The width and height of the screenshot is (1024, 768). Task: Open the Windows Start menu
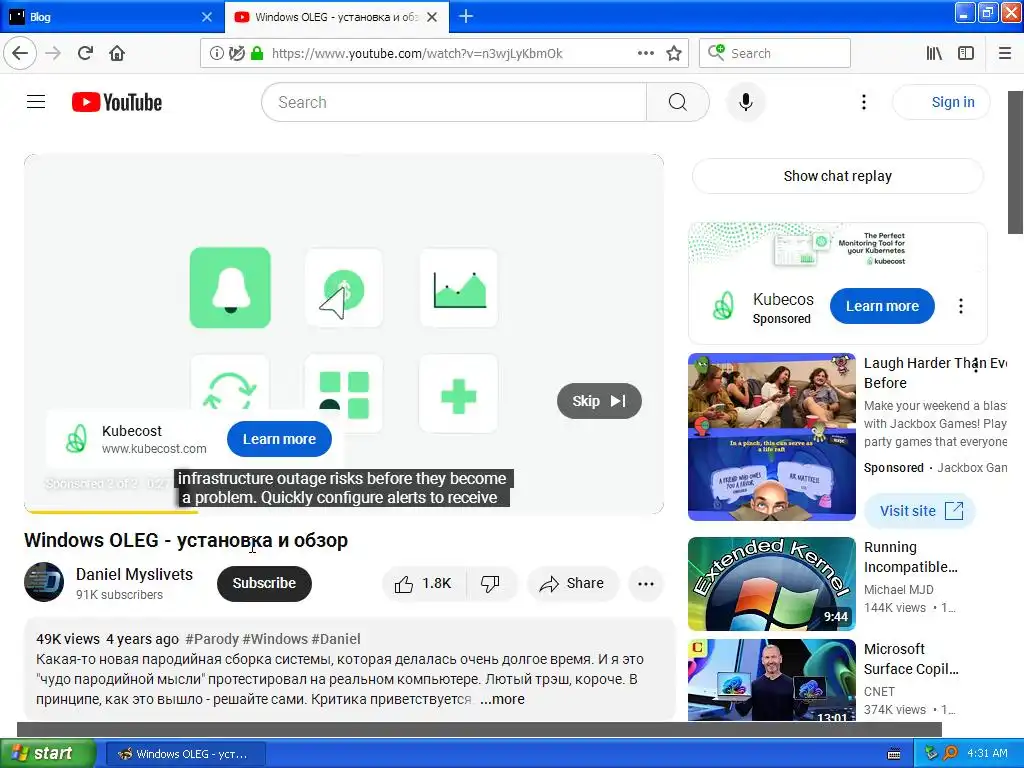pyautogui.click(x=48, y=754)
